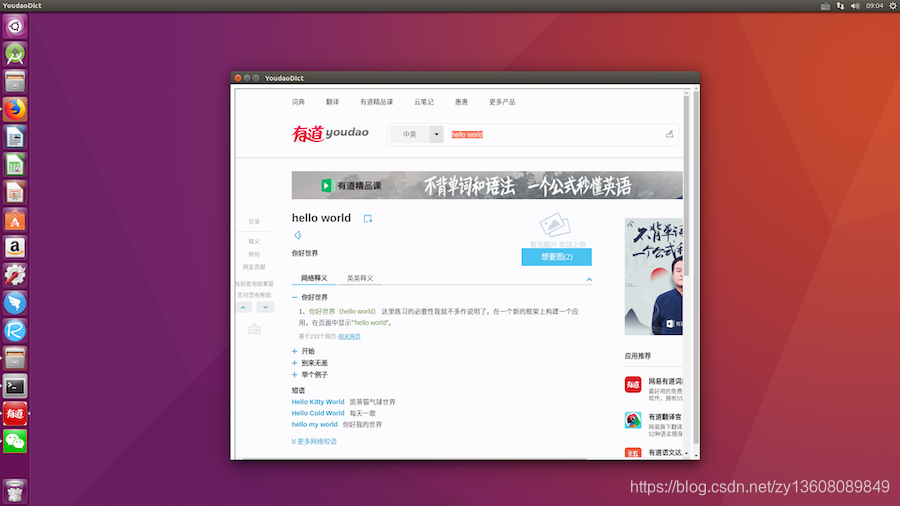Screen dimensions: 900x506
Task: Click the 想要图(2) button
Action: [x=556, y=257]
